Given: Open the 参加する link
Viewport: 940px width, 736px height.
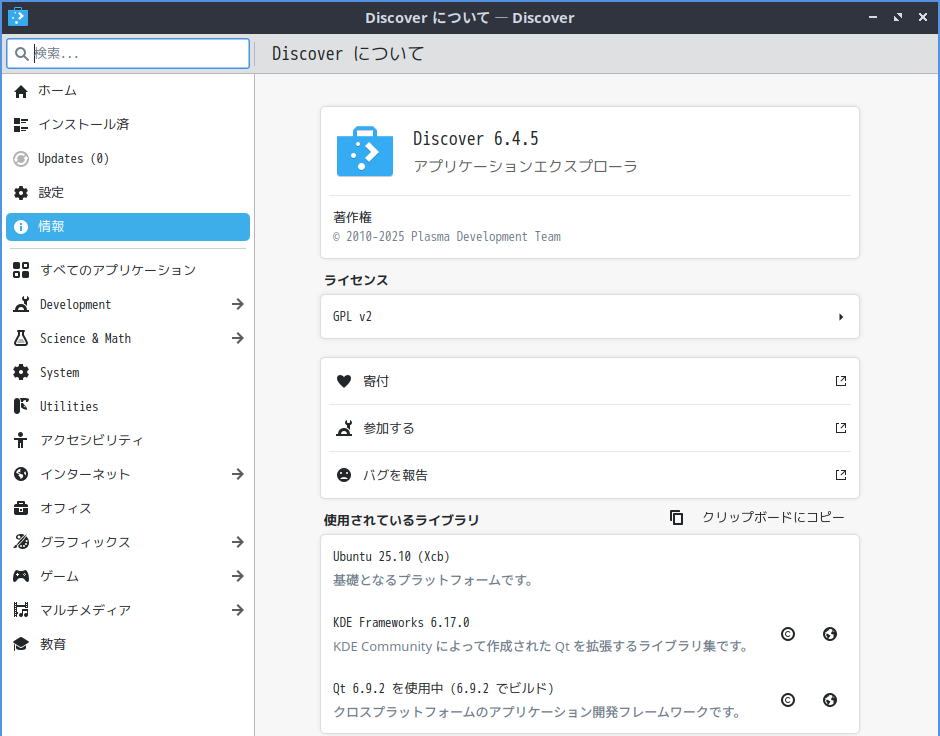Looking at the screenshot, I should [590, 428].
